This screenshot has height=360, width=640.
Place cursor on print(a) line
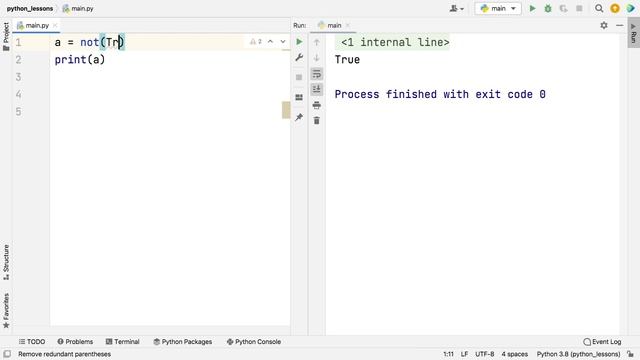coord(80,60)
